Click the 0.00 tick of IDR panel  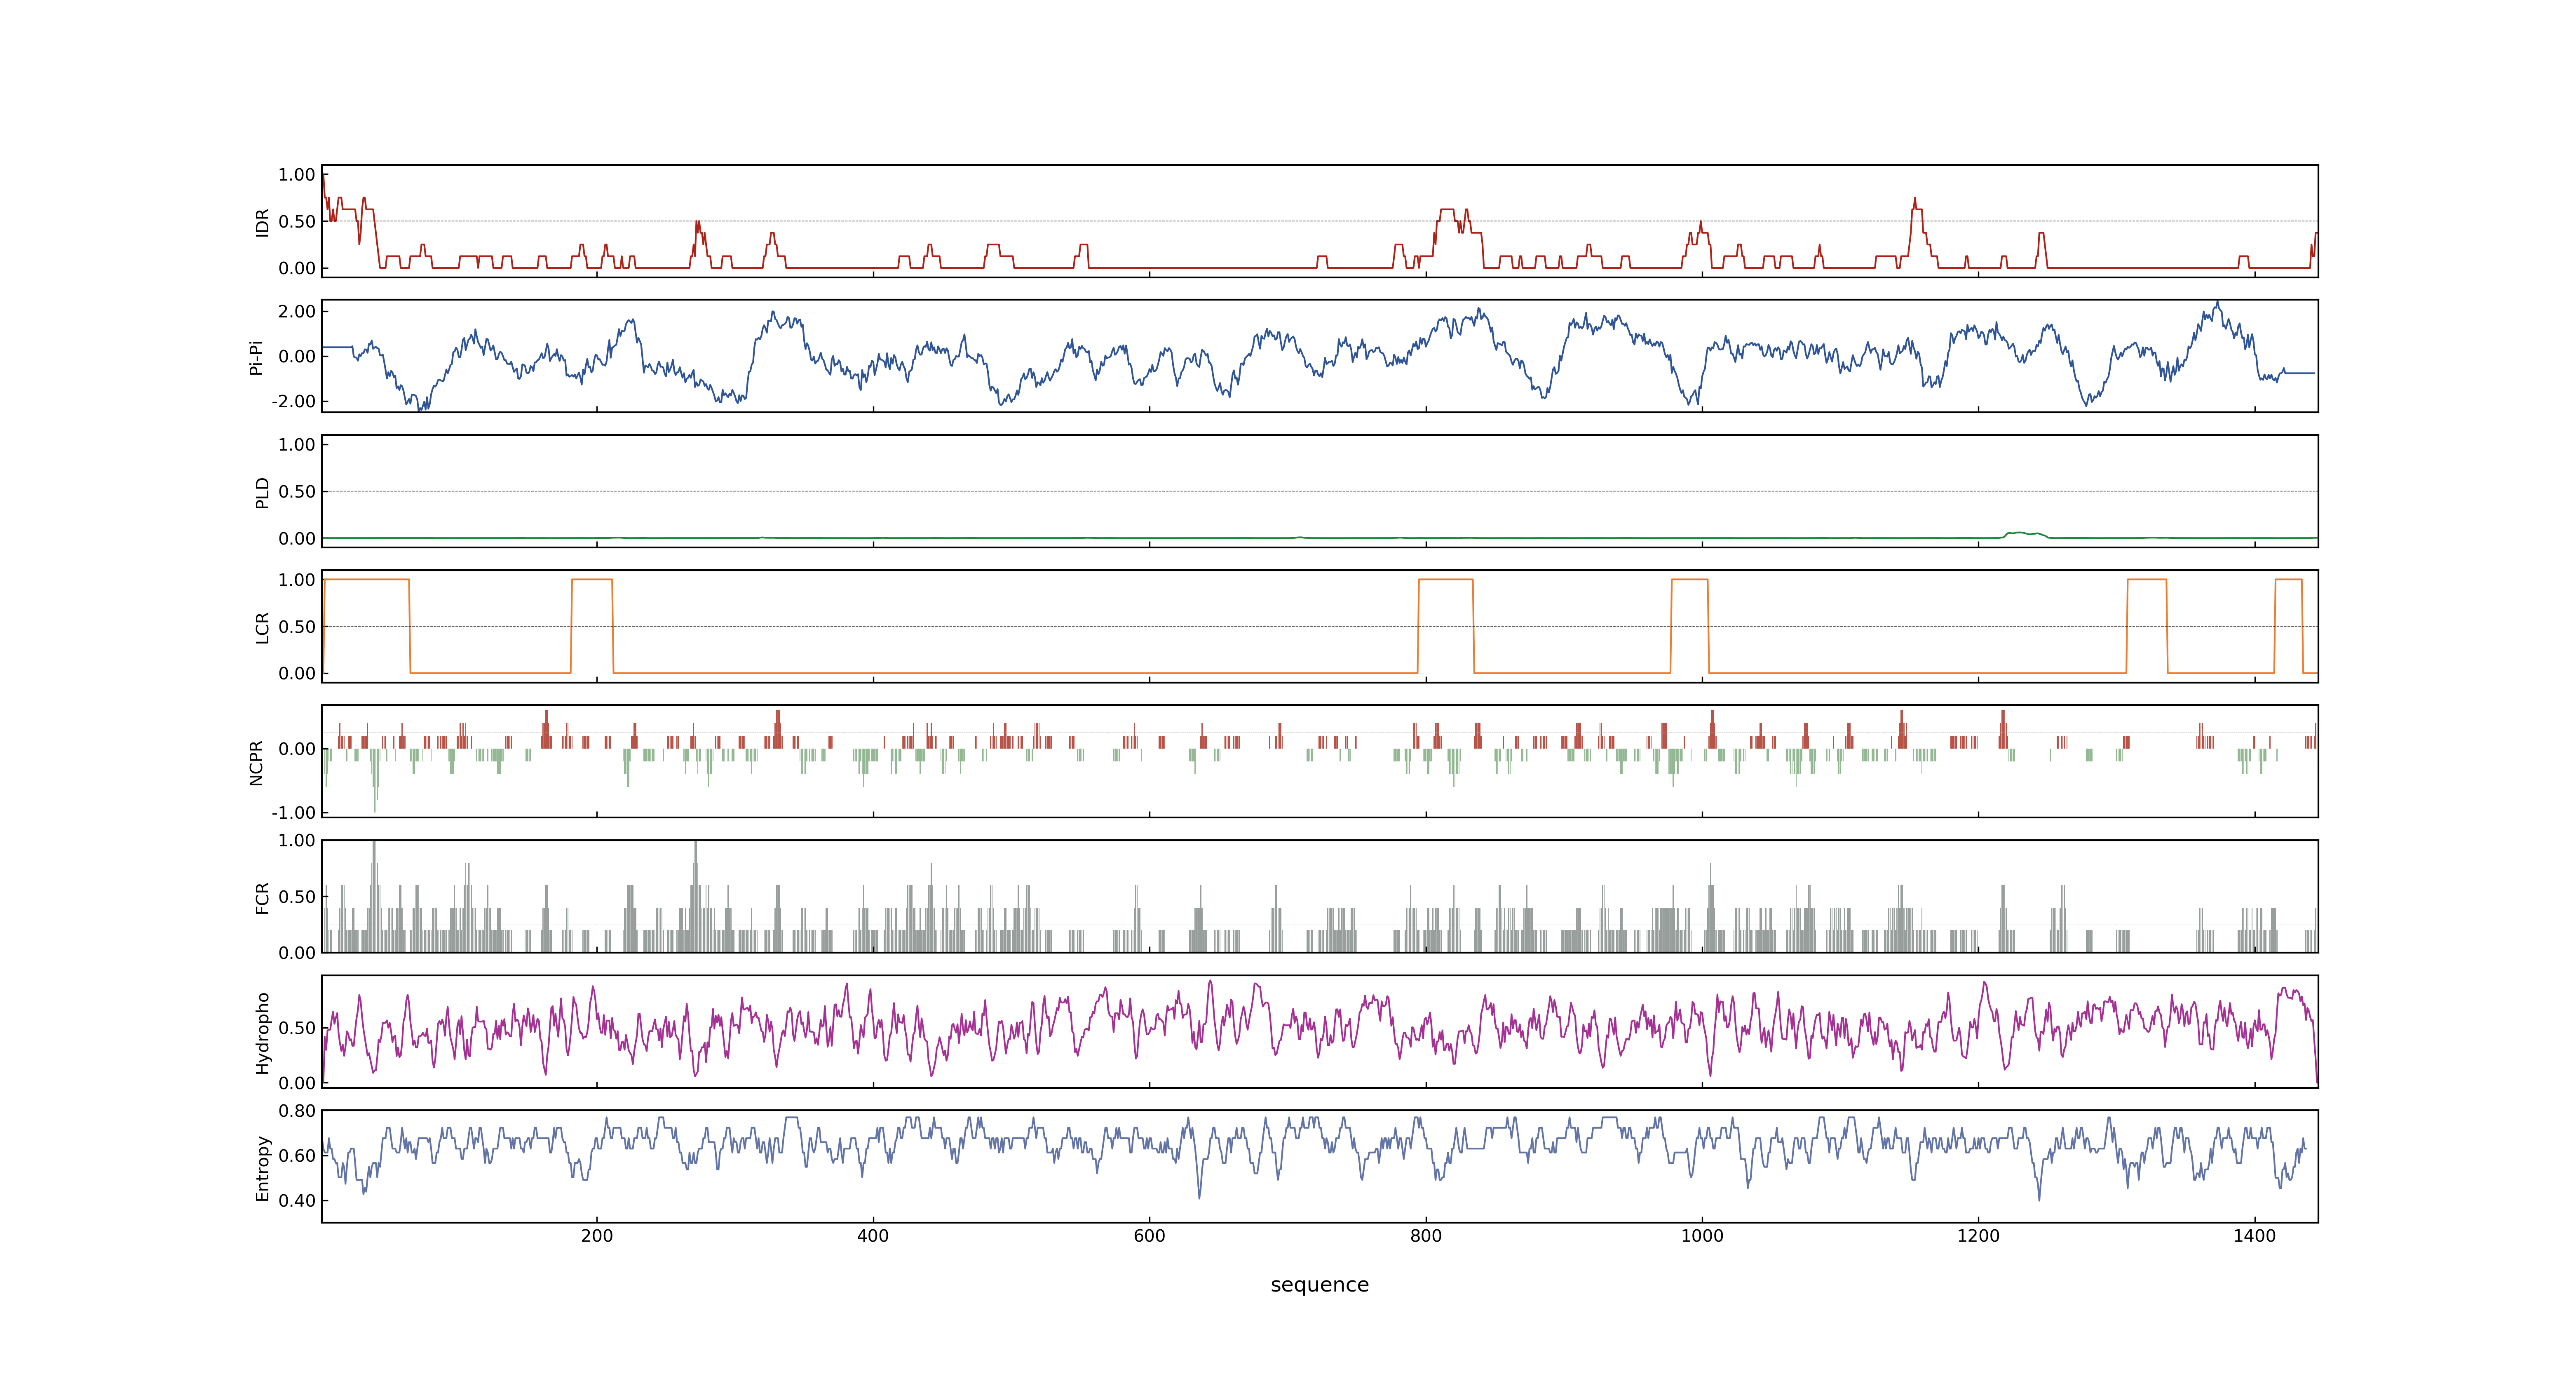point(297,268)
